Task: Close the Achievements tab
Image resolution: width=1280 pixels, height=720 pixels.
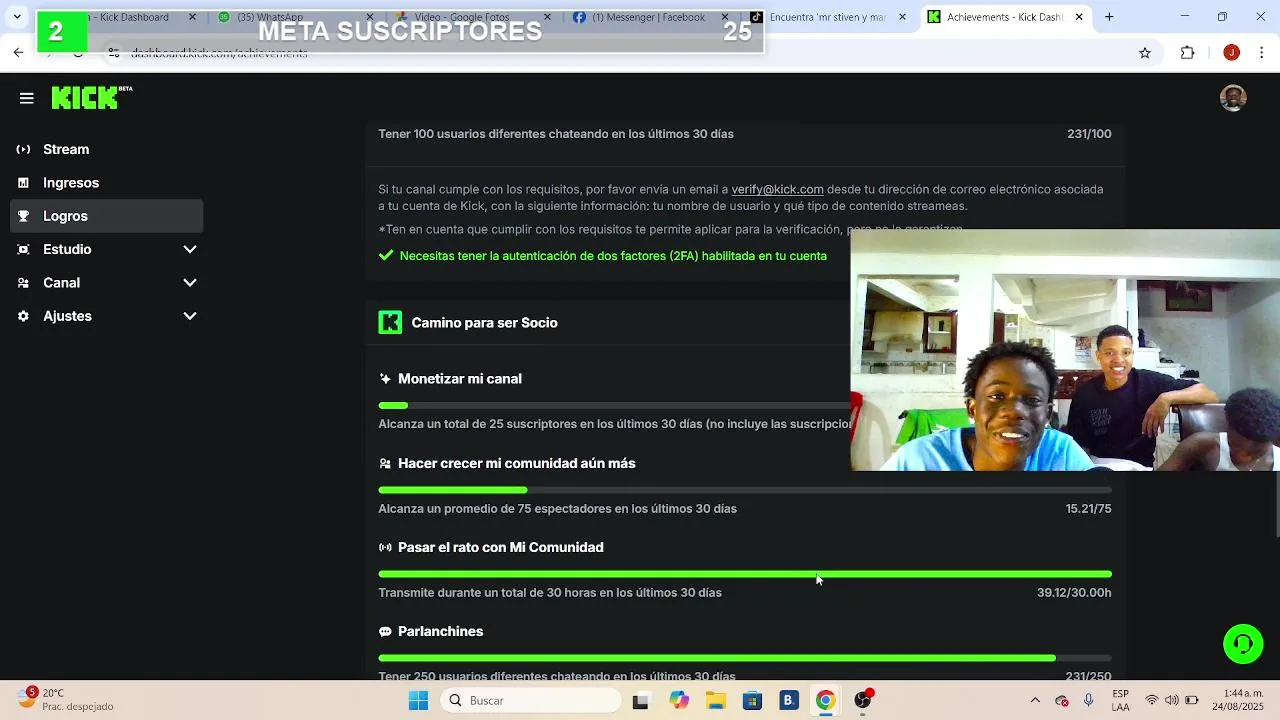Action: (1079, 17)
